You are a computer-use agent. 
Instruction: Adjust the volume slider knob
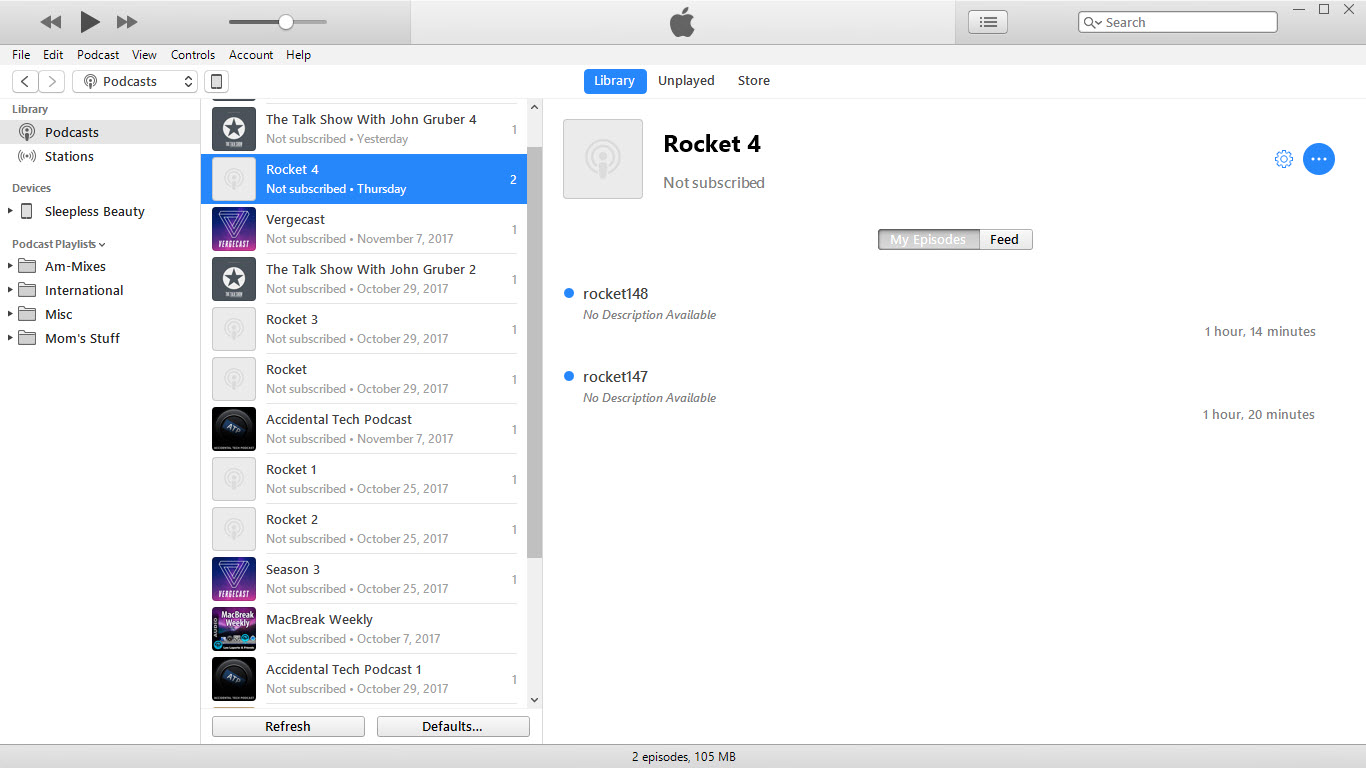[x=286, y=22]
